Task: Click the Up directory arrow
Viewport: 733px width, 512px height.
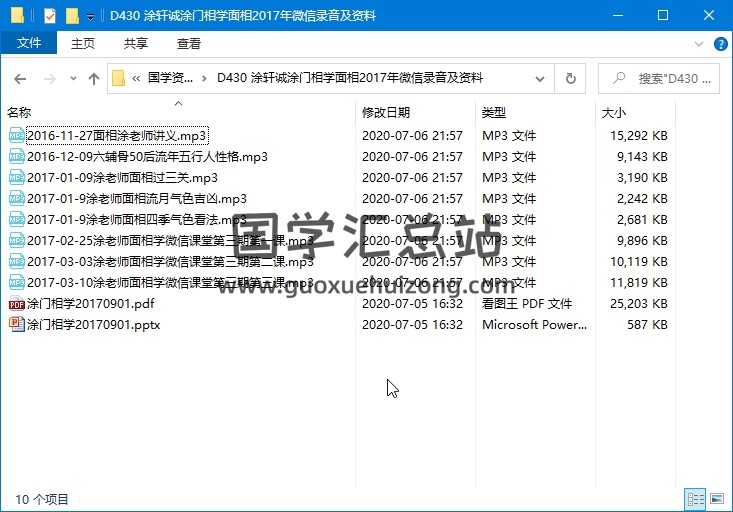Action: 94,79
